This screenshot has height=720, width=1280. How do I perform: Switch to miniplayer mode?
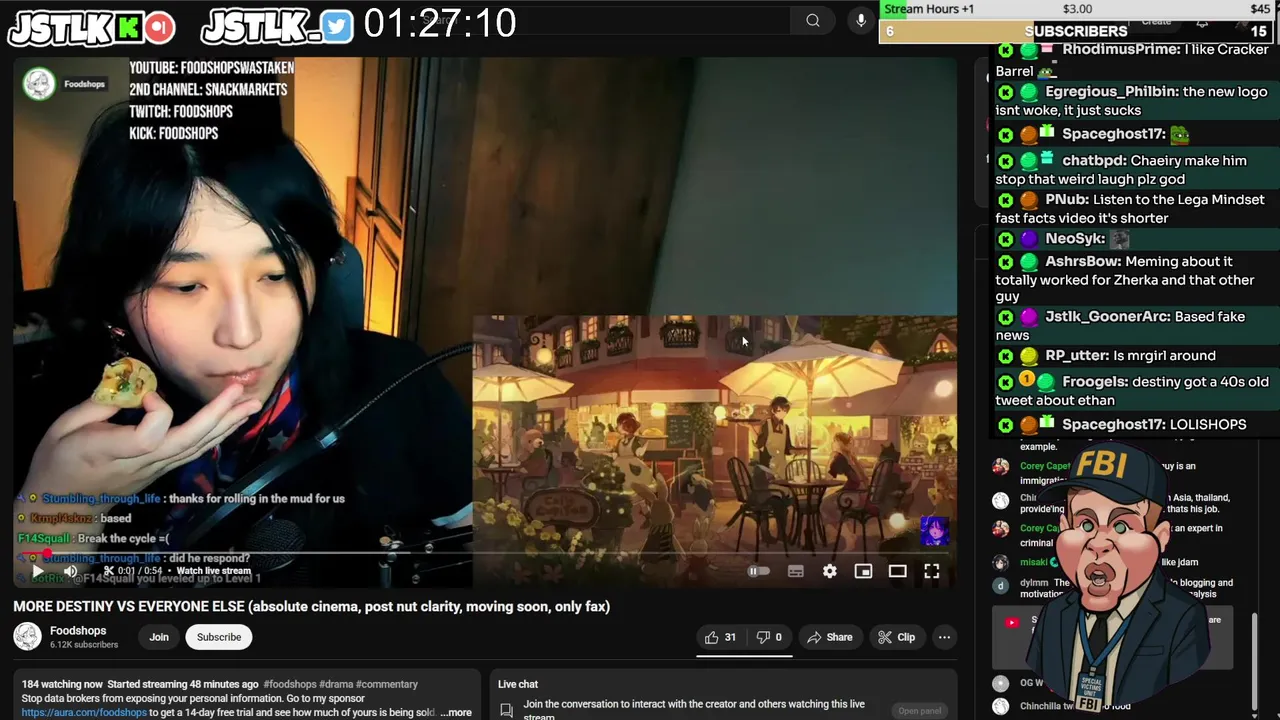863,571
